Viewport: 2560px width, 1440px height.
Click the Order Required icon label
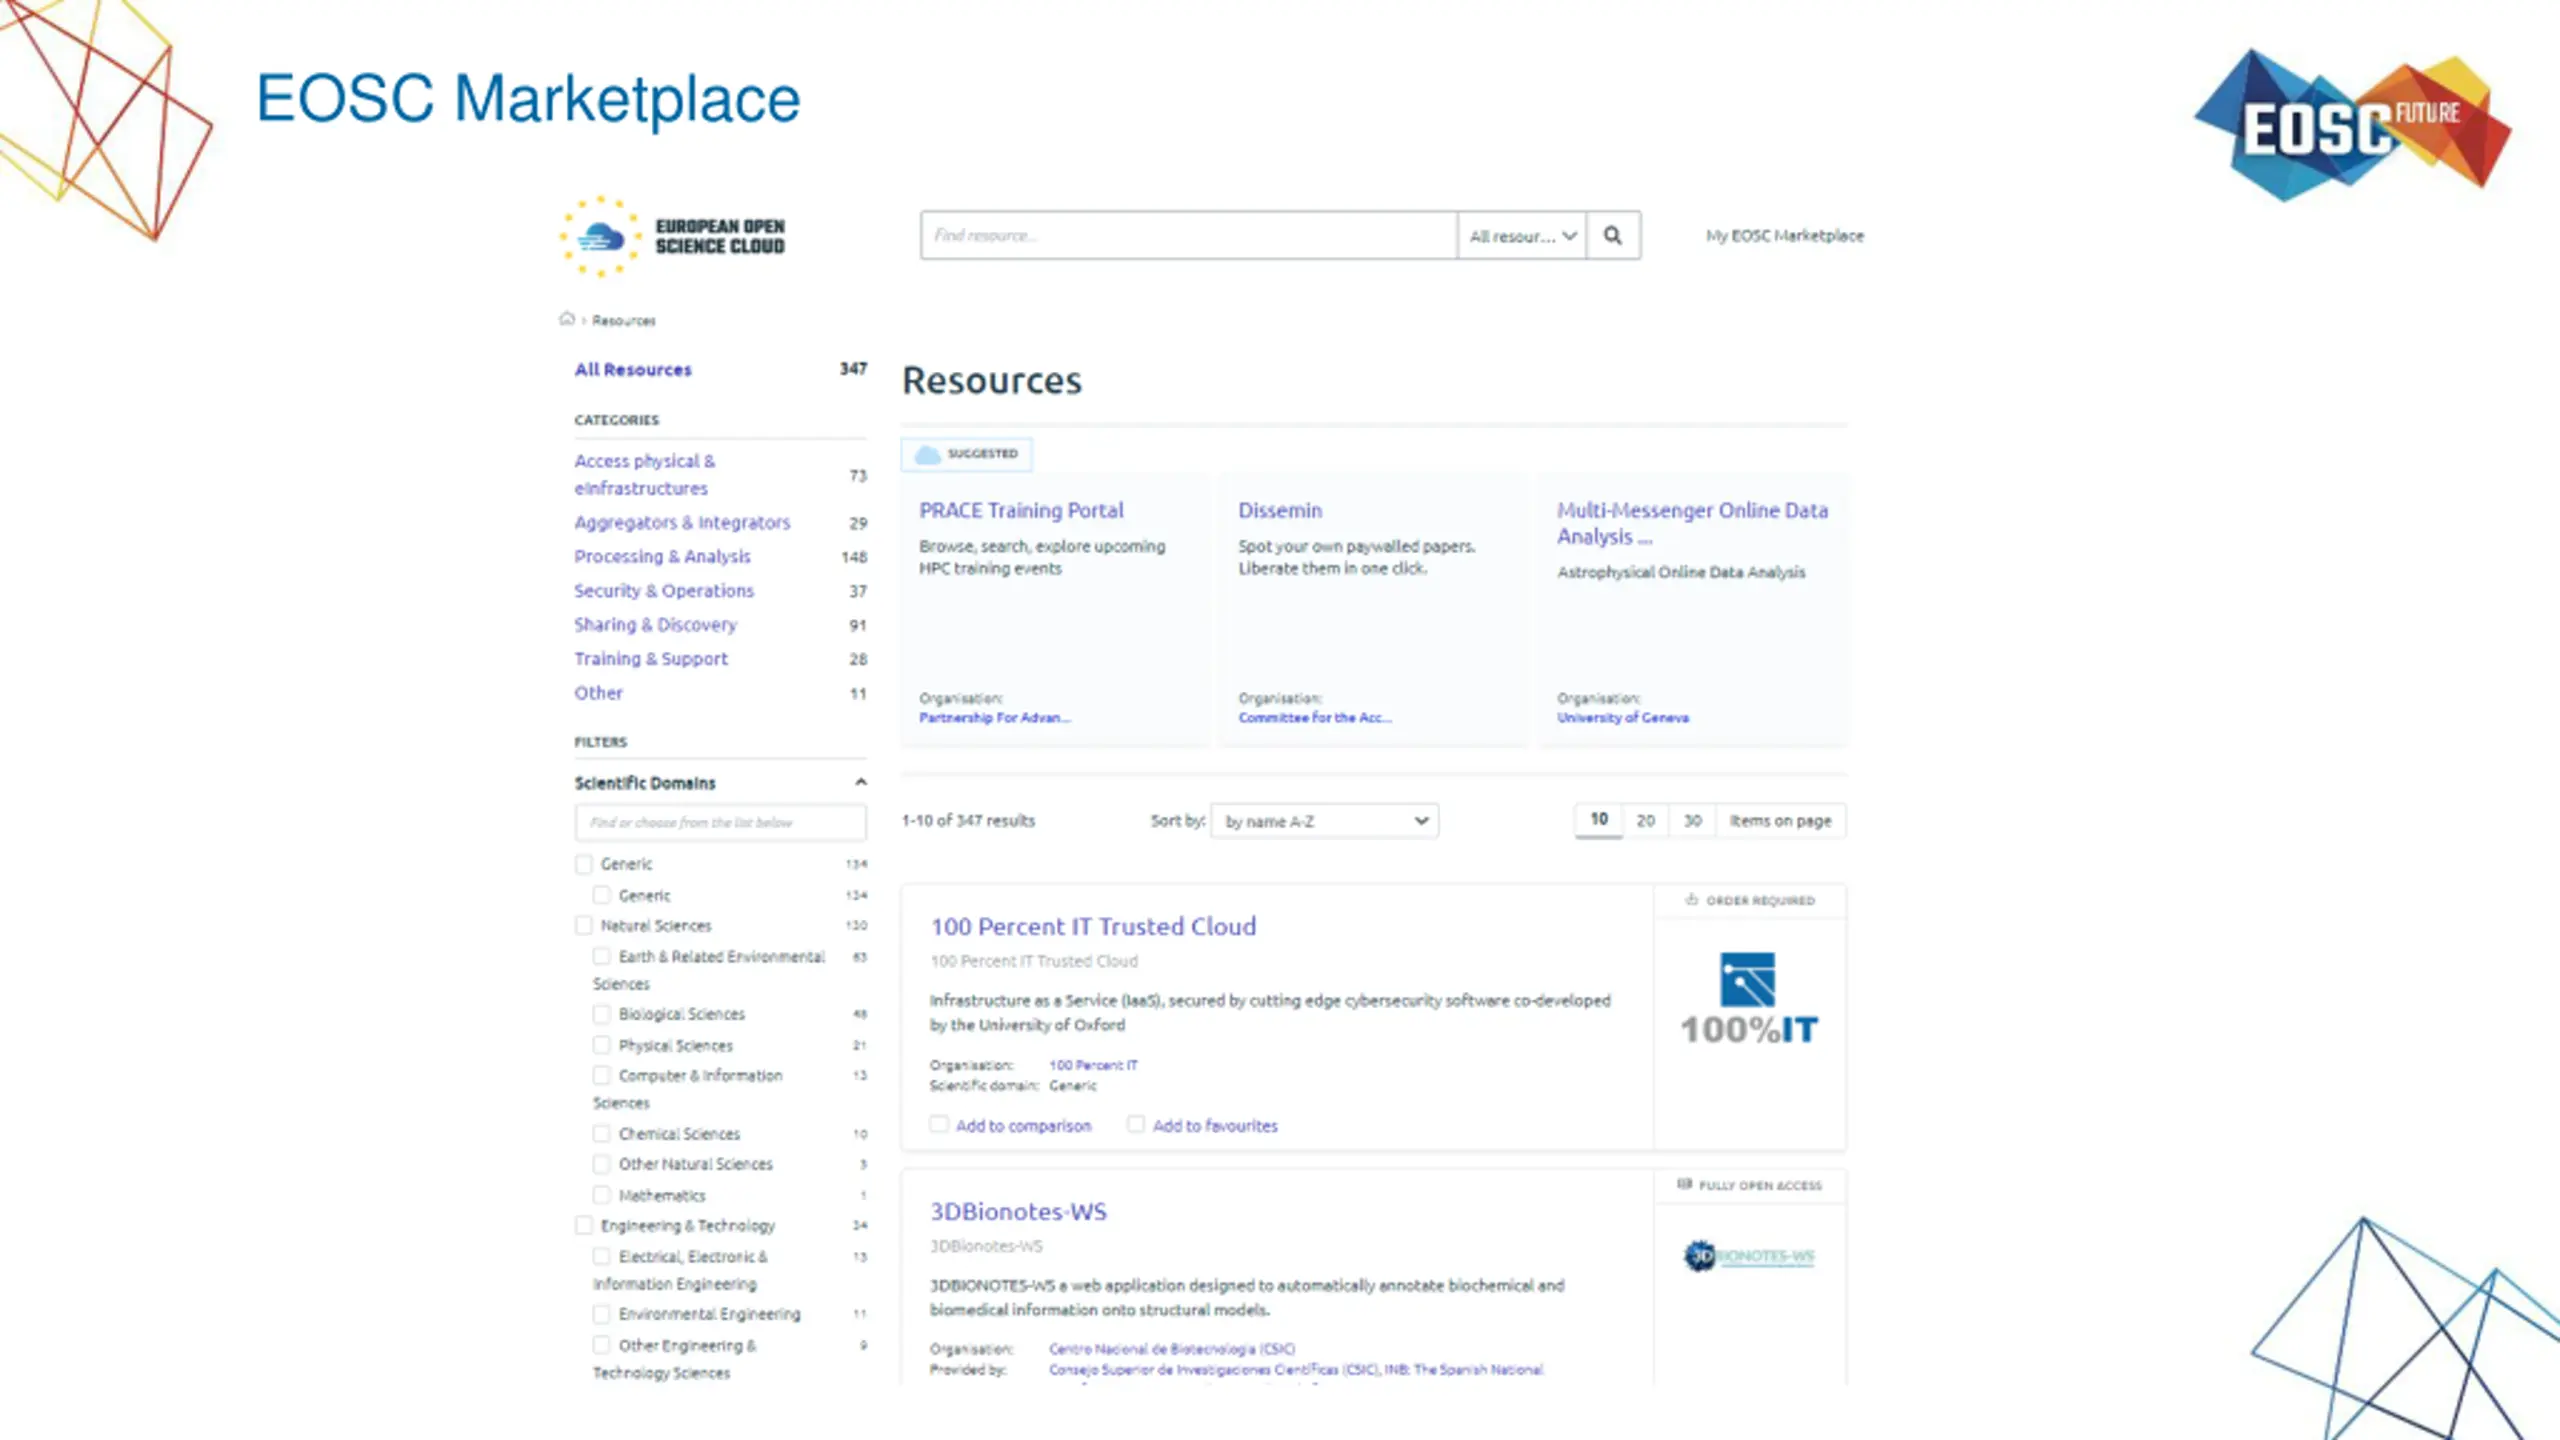tap(1749, 900)
